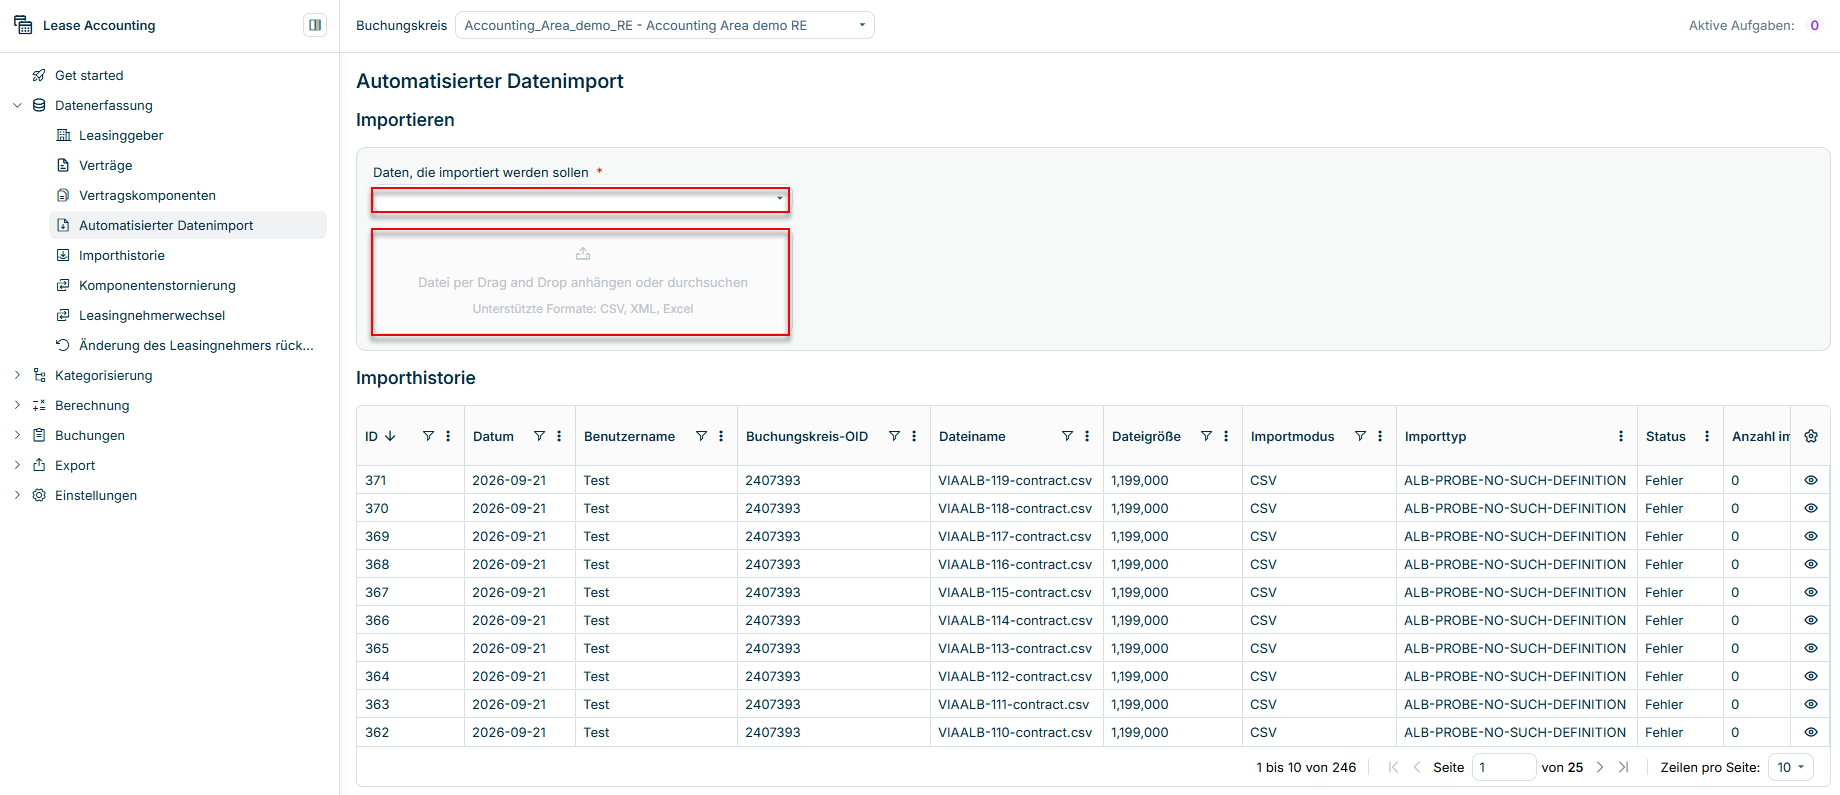Click the Lease Accounting app title
Image resolution: width=1840 pixels, height=795 pixels.
tap(99, 25)
